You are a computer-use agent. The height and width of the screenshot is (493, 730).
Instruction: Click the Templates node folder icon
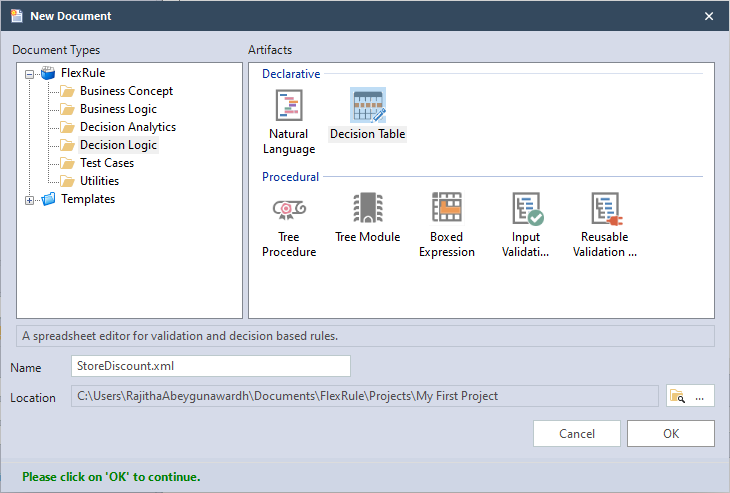click(48, 199)
